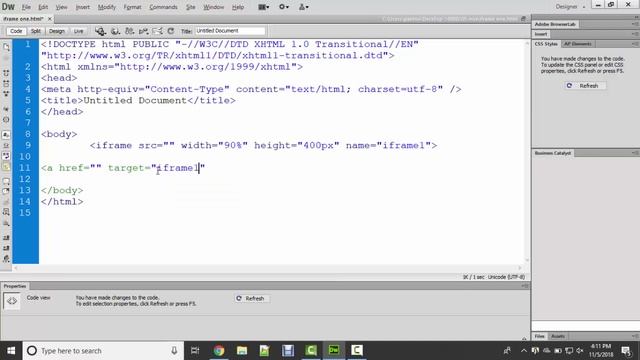The height and width of the screenshot is (360, 640).
Task: Open Check Browser Compatibility icon
Action: coord(157,31)
